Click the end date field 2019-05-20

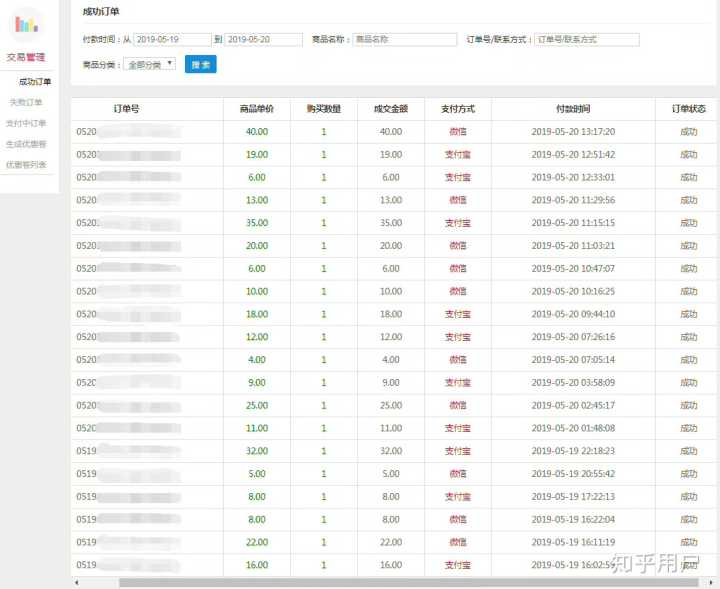pos(263,39)
